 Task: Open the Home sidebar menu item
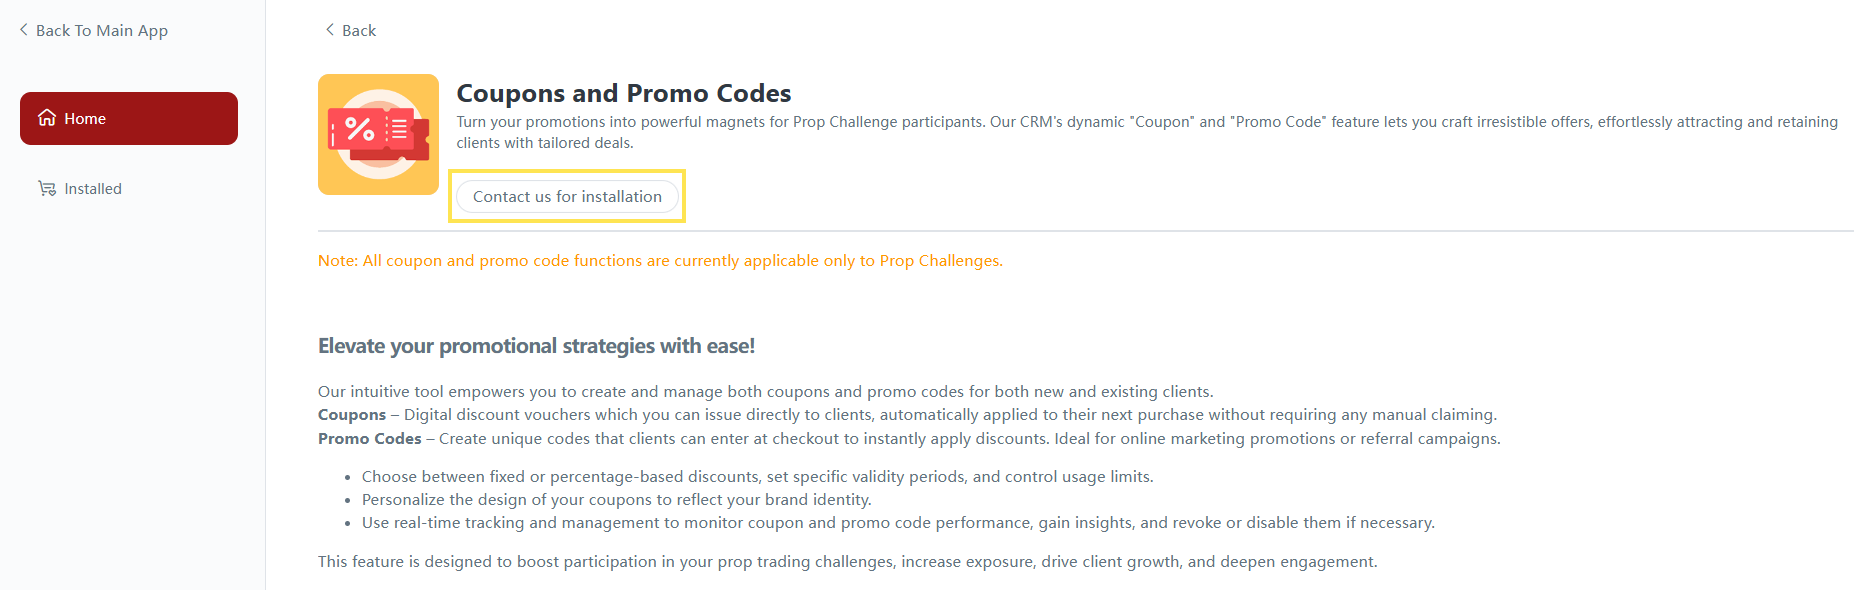click(x=129, y=118)
